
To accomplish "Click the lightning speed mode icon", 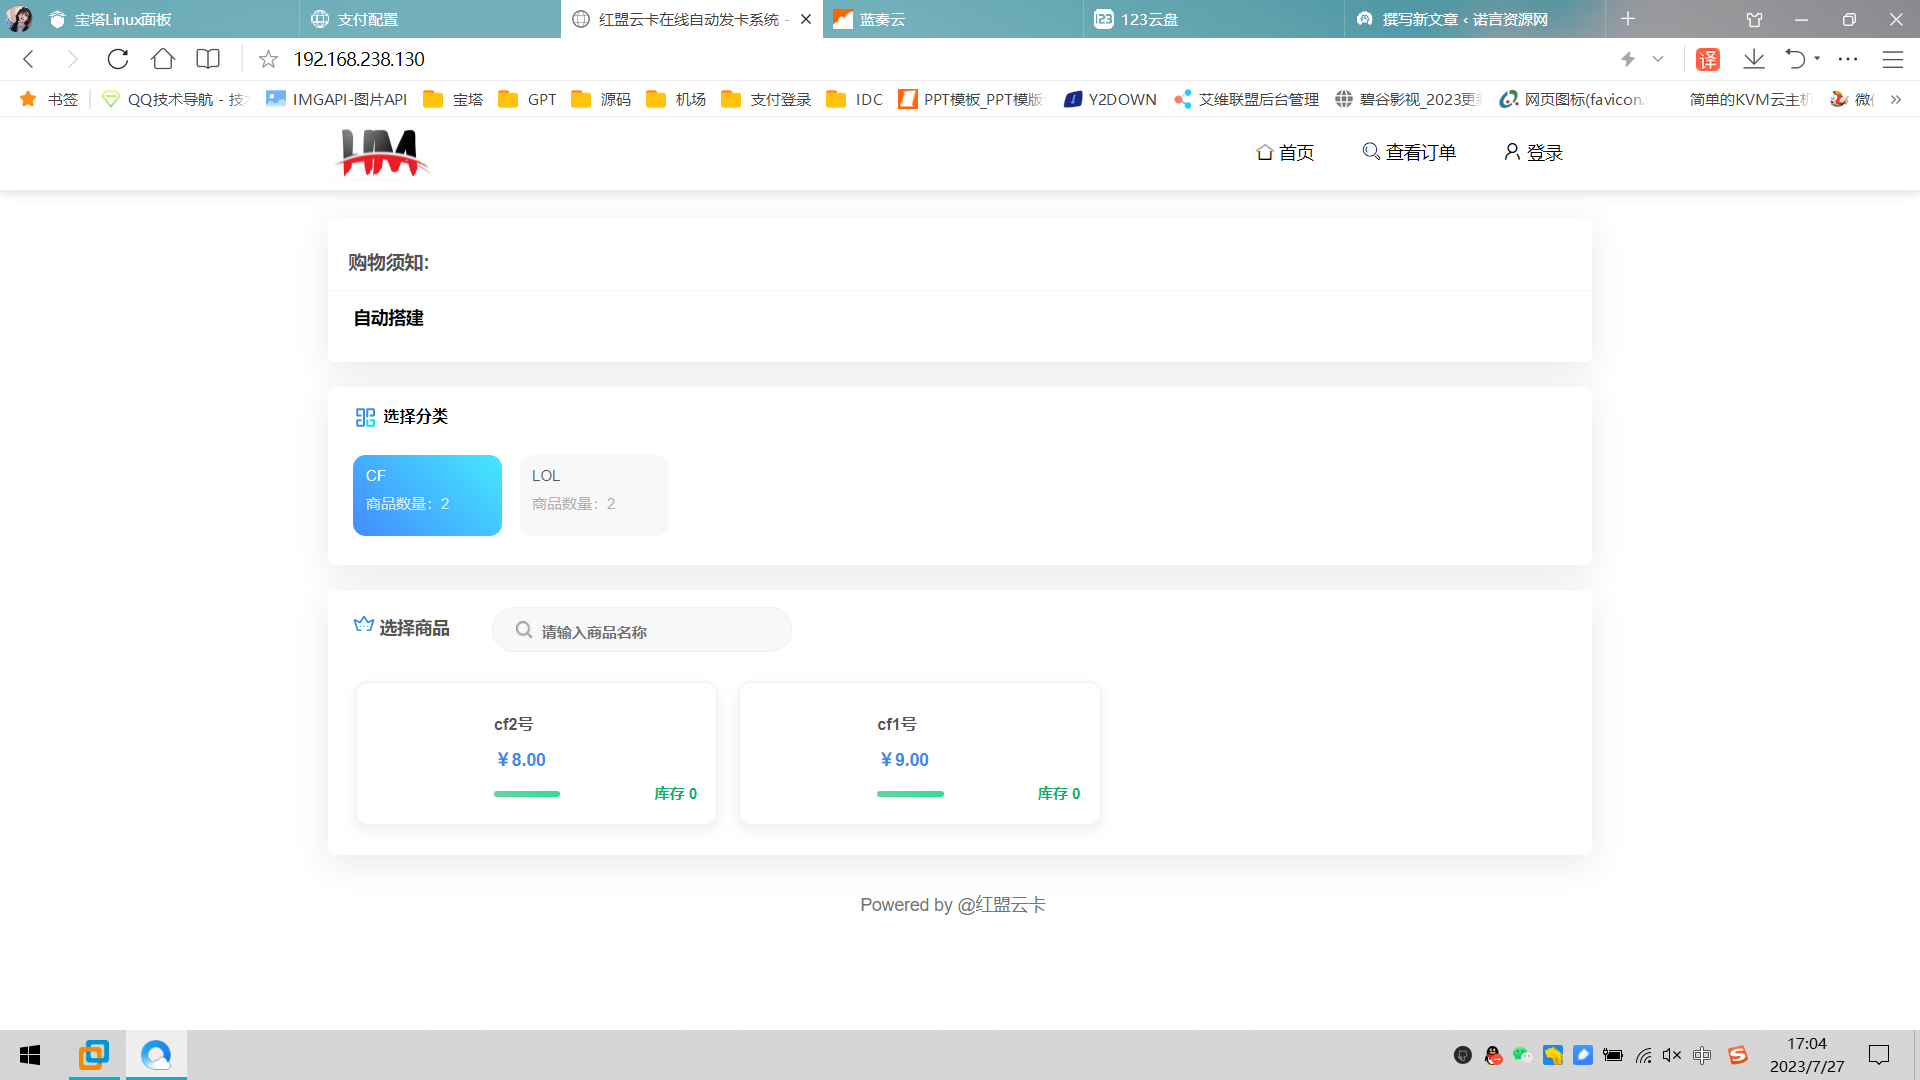I will (1628, 59).
